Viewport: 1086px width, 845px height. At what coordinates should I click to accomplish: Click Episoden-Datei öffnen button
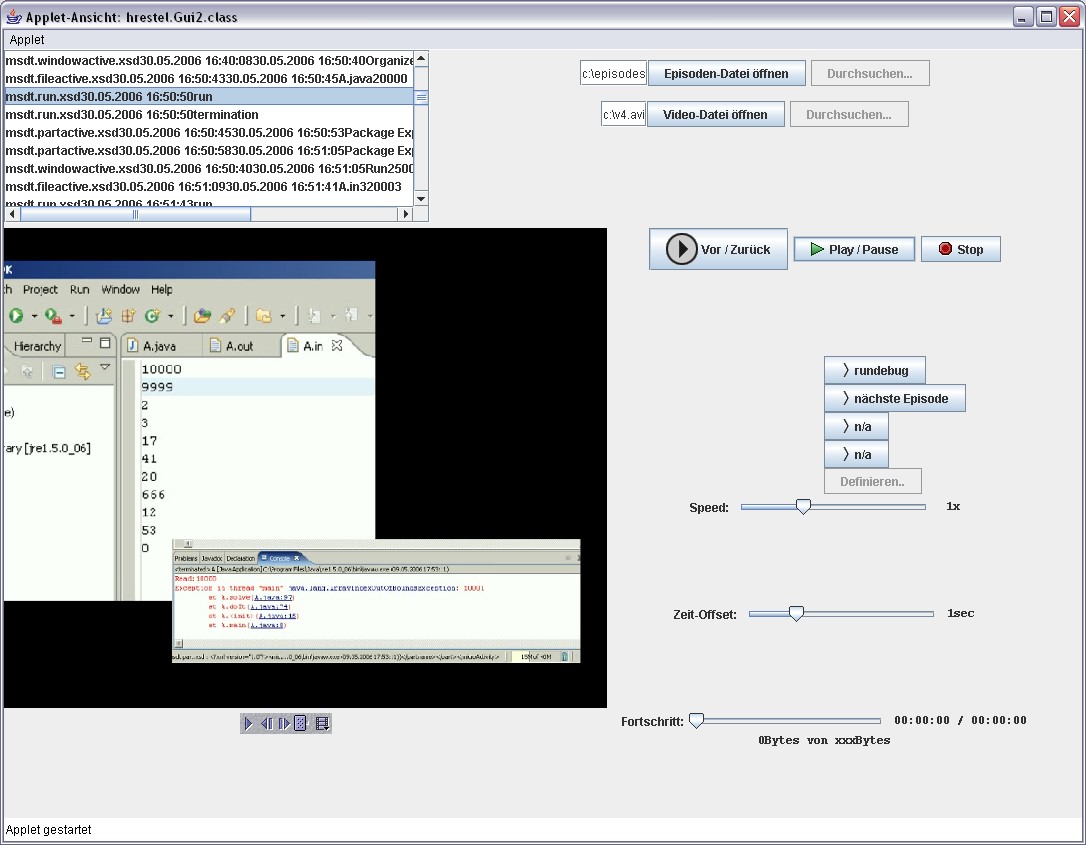coord(726,73)
